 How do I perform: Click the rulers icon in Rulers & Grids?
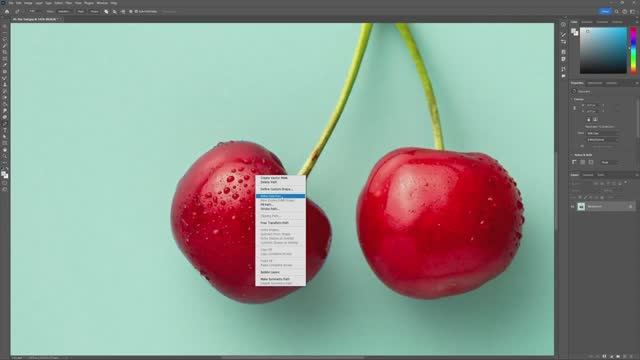click(573, 162)
